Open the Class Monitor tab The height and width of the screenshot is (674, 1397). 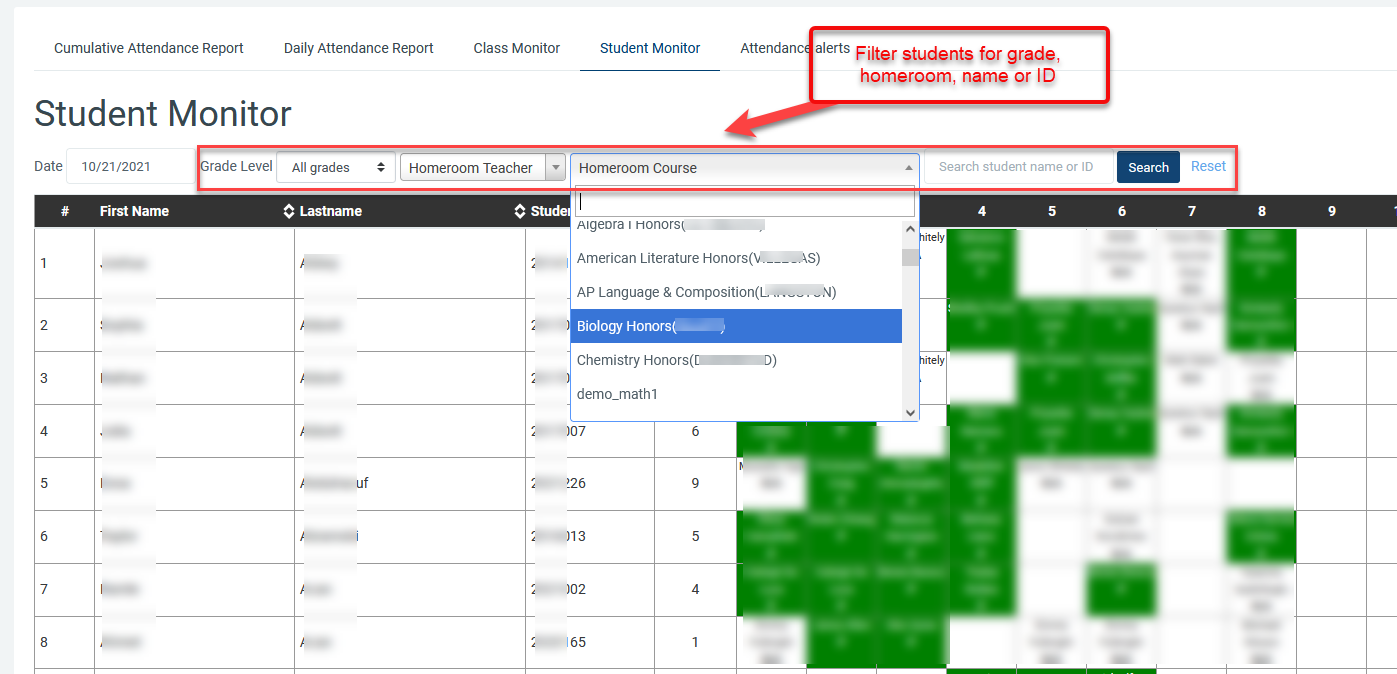point(516,48)
